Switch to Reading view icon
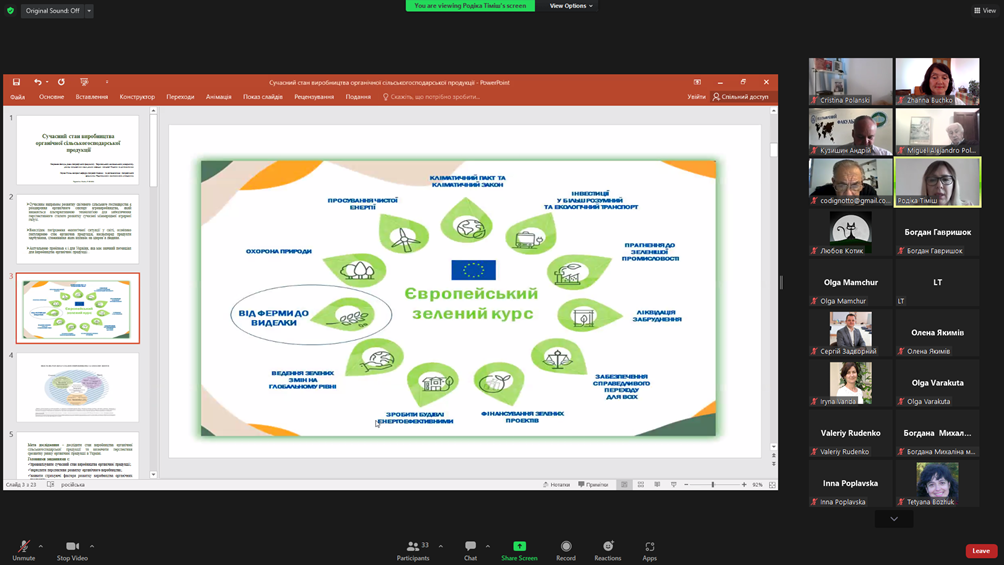Screen dimensions: 1004x565 point(657,485)
